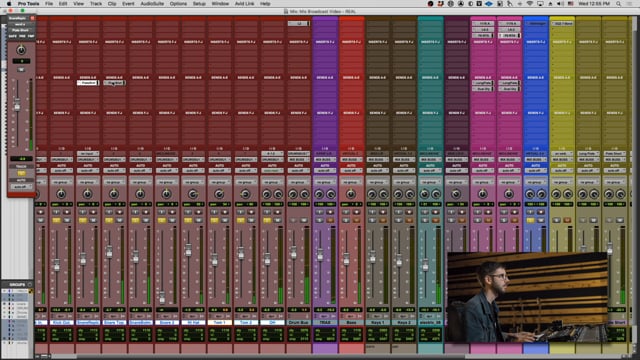Click the floating send window pan knob
Viewport: 640px width, 360px height.
click(21, 50)
